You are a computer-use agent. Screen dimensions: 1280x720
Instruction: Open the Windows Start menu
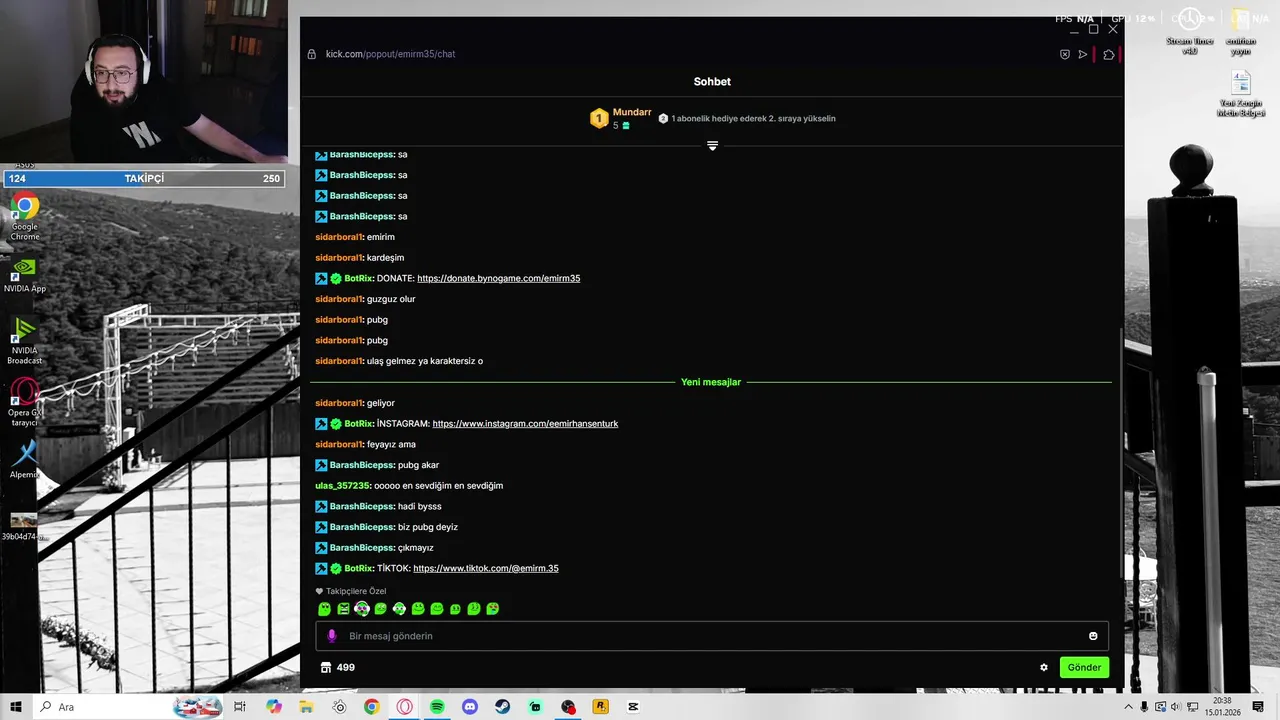16,707
